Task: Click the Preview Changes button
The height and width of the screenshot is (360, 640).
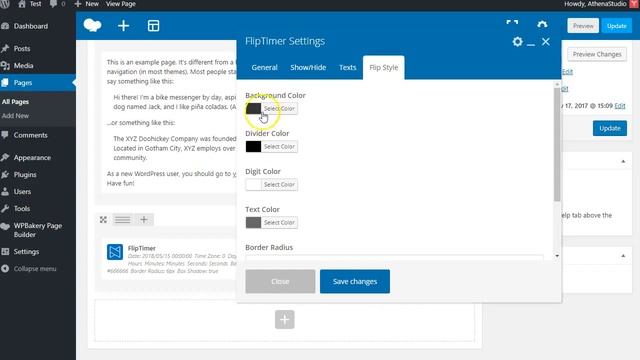Action: 597,54
